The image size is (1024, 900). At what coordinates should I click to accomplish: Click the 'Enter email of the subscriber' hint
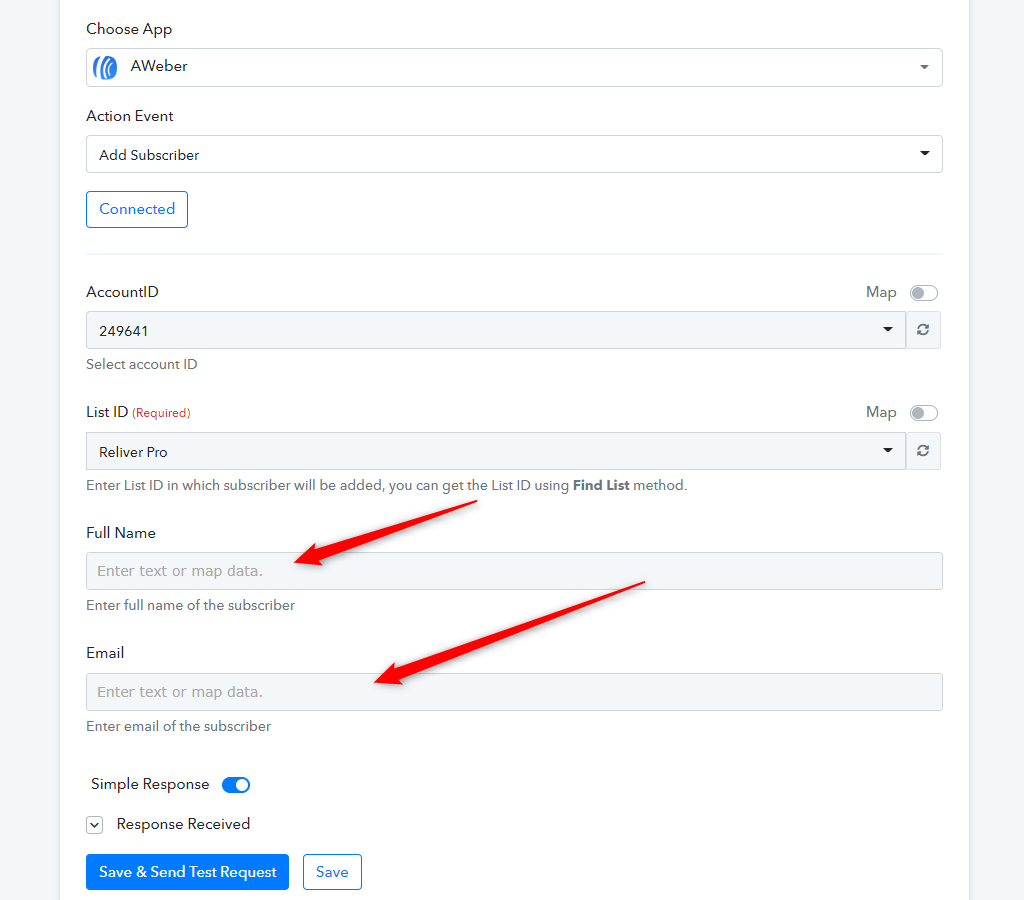coord(178,726)
